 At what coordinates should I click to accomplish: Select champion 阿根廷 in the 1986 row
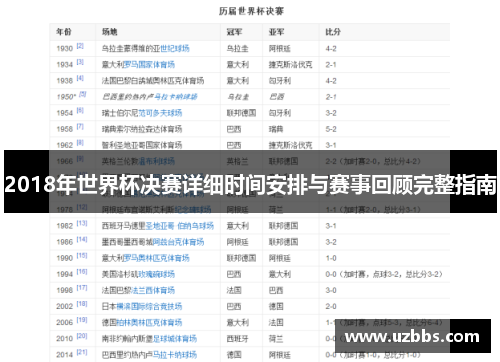pyautogui.click(x=237, y=242)
